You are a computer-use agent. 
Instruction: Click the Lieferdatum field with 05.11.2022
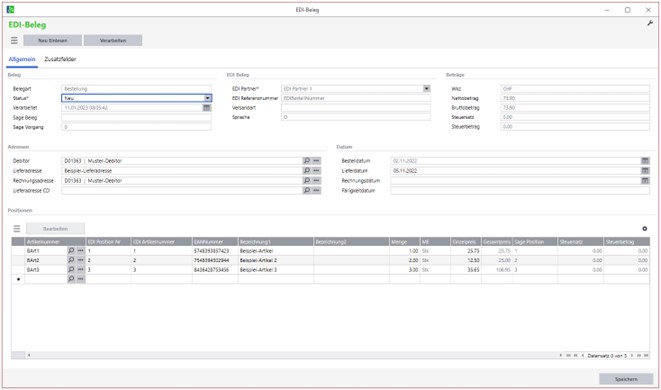pyautogui.click(x=516, y=171)
